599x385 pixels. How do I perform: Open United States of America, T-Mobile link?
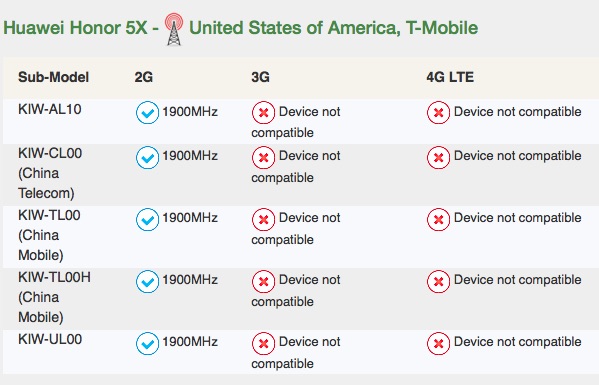333,28
